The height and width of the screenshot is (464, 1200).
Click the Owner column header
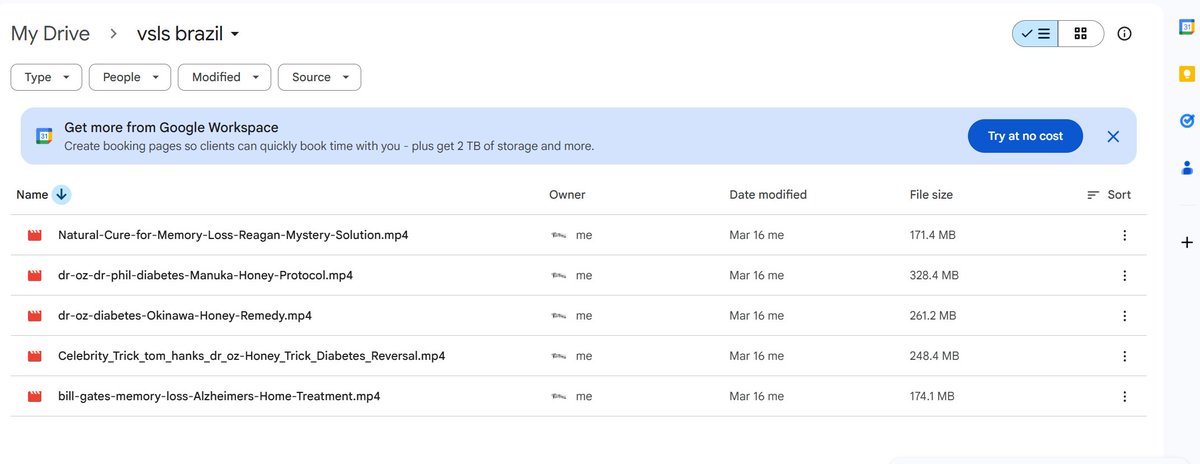[x=567, y=195]
